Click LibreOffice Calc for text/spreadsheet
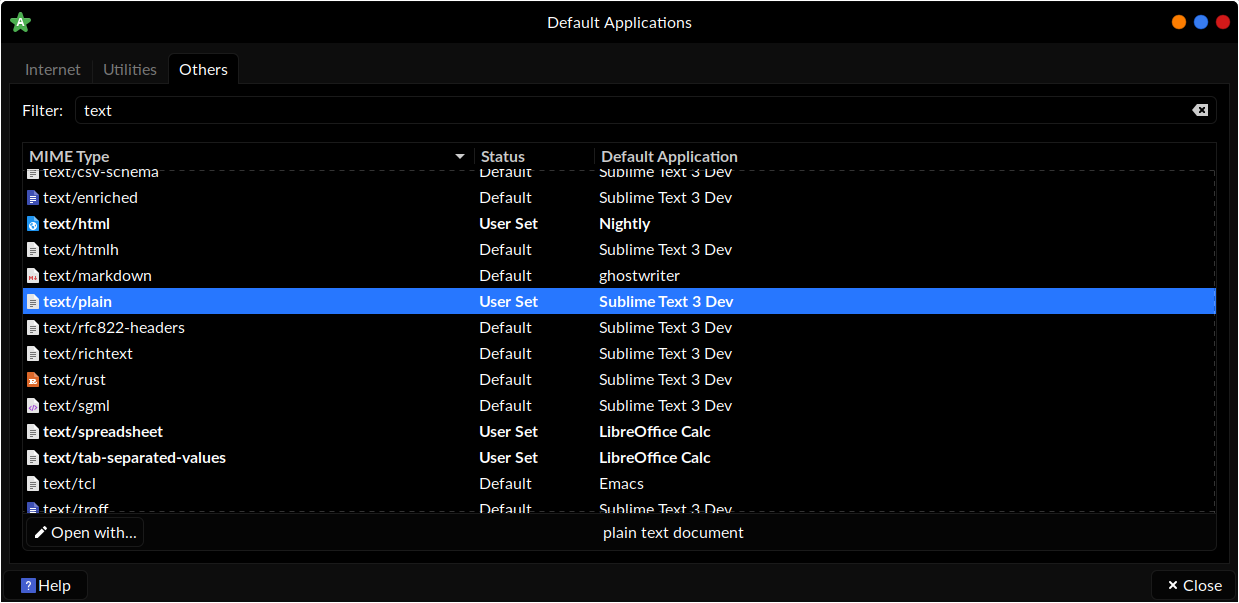Viewport: 1239px width, 603px height. pos(655,432)
